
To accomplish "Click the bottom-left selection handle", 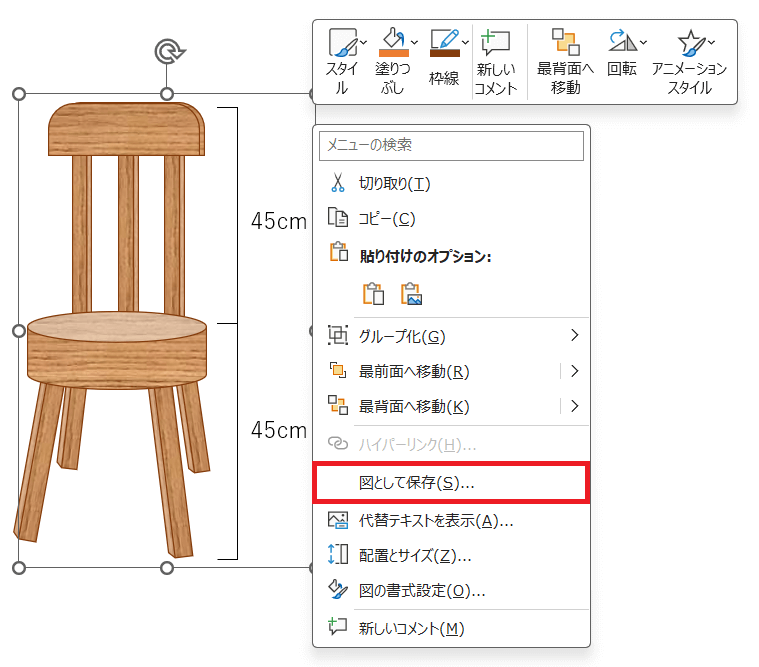I will [19, 568].
